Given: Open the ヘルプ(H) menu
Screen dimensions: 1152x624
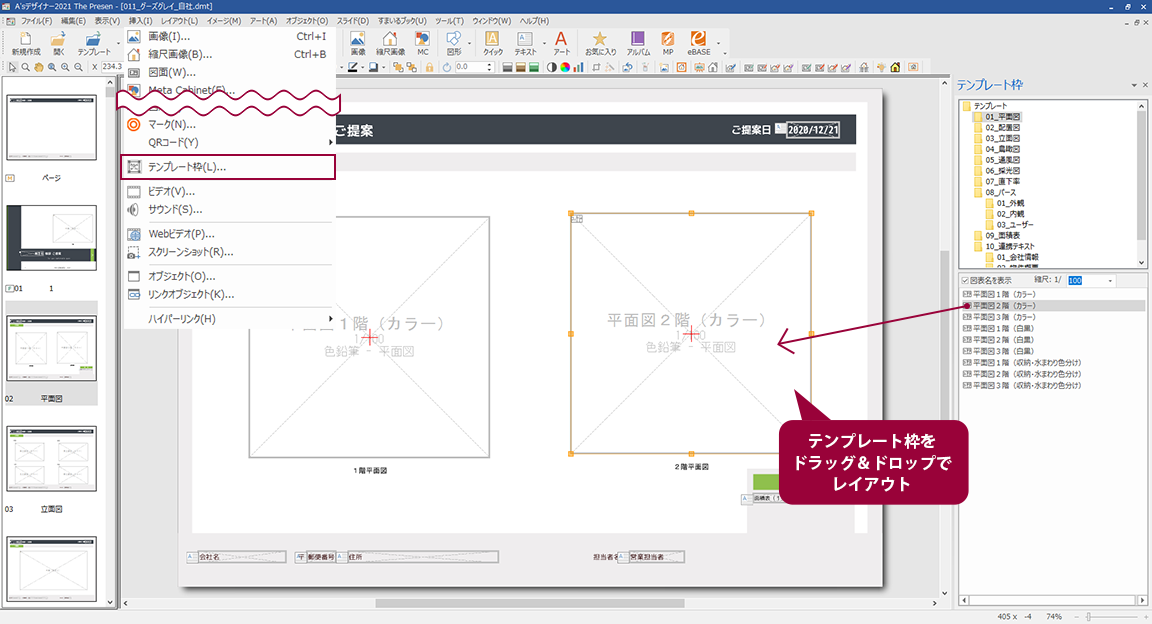Looking at the screenshot, I should click(534, 21).
